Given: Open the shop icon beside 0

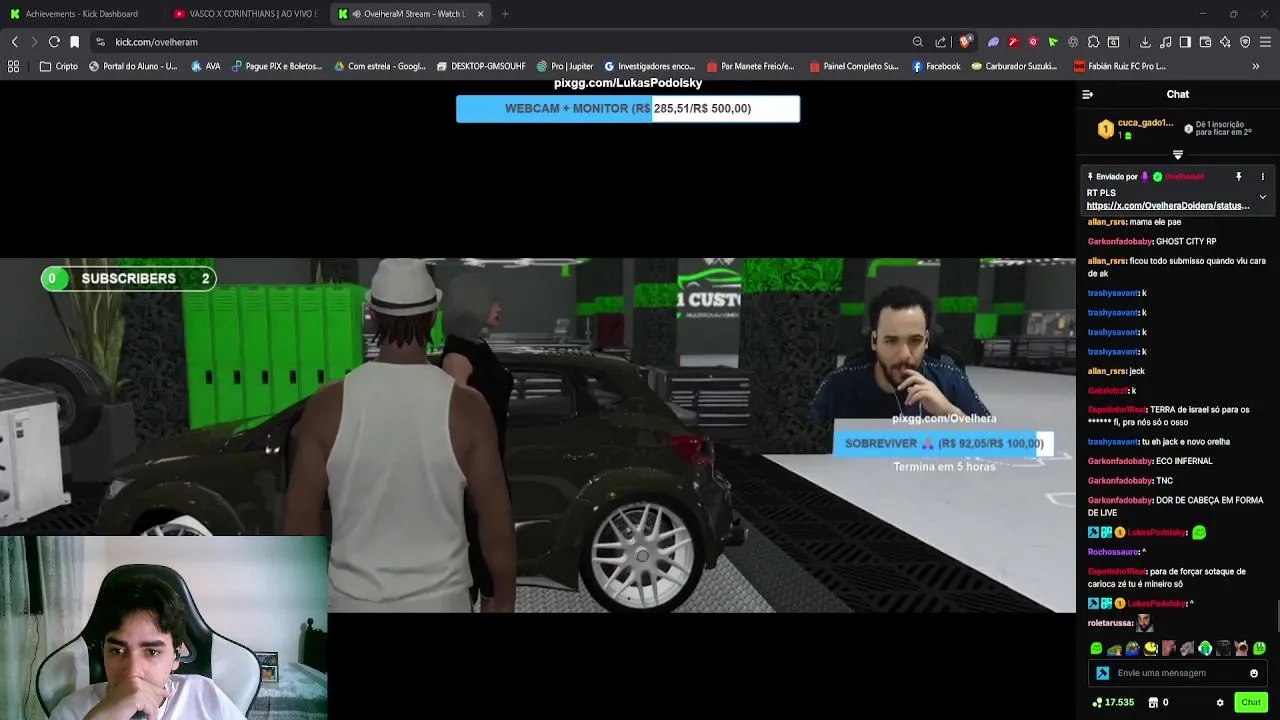Looking at the screenshot, I should [1153, 703].
